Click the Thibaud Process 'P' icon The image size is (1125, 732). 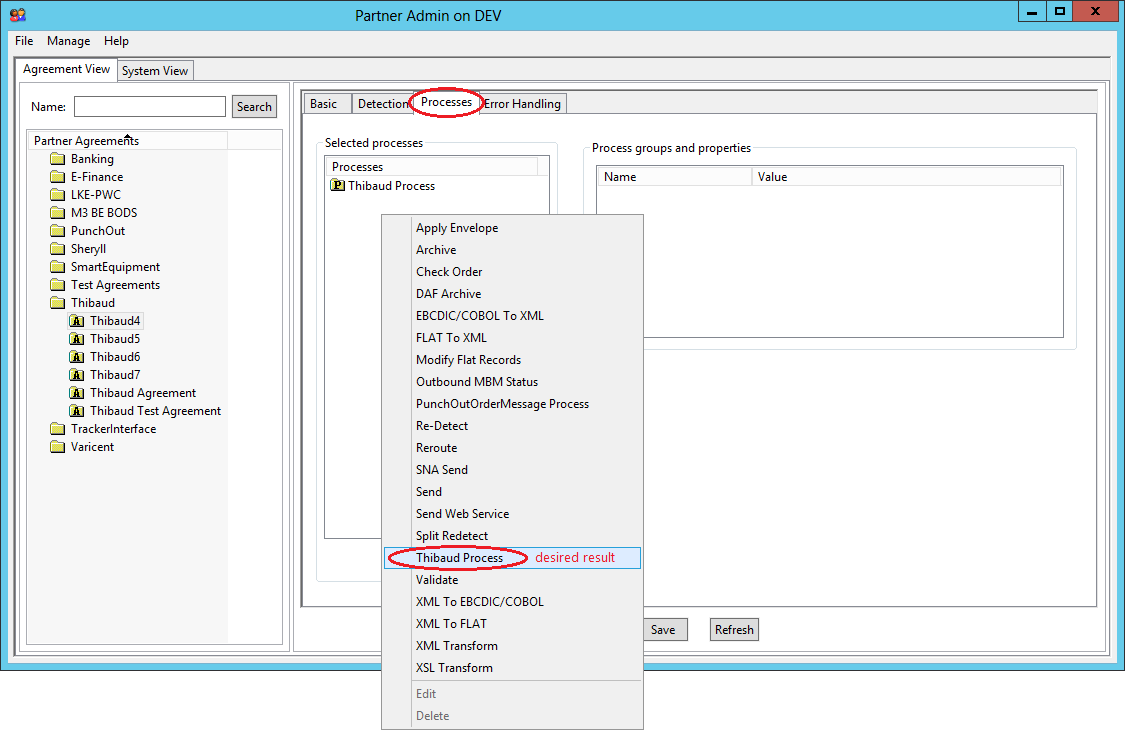pos(337,186)
